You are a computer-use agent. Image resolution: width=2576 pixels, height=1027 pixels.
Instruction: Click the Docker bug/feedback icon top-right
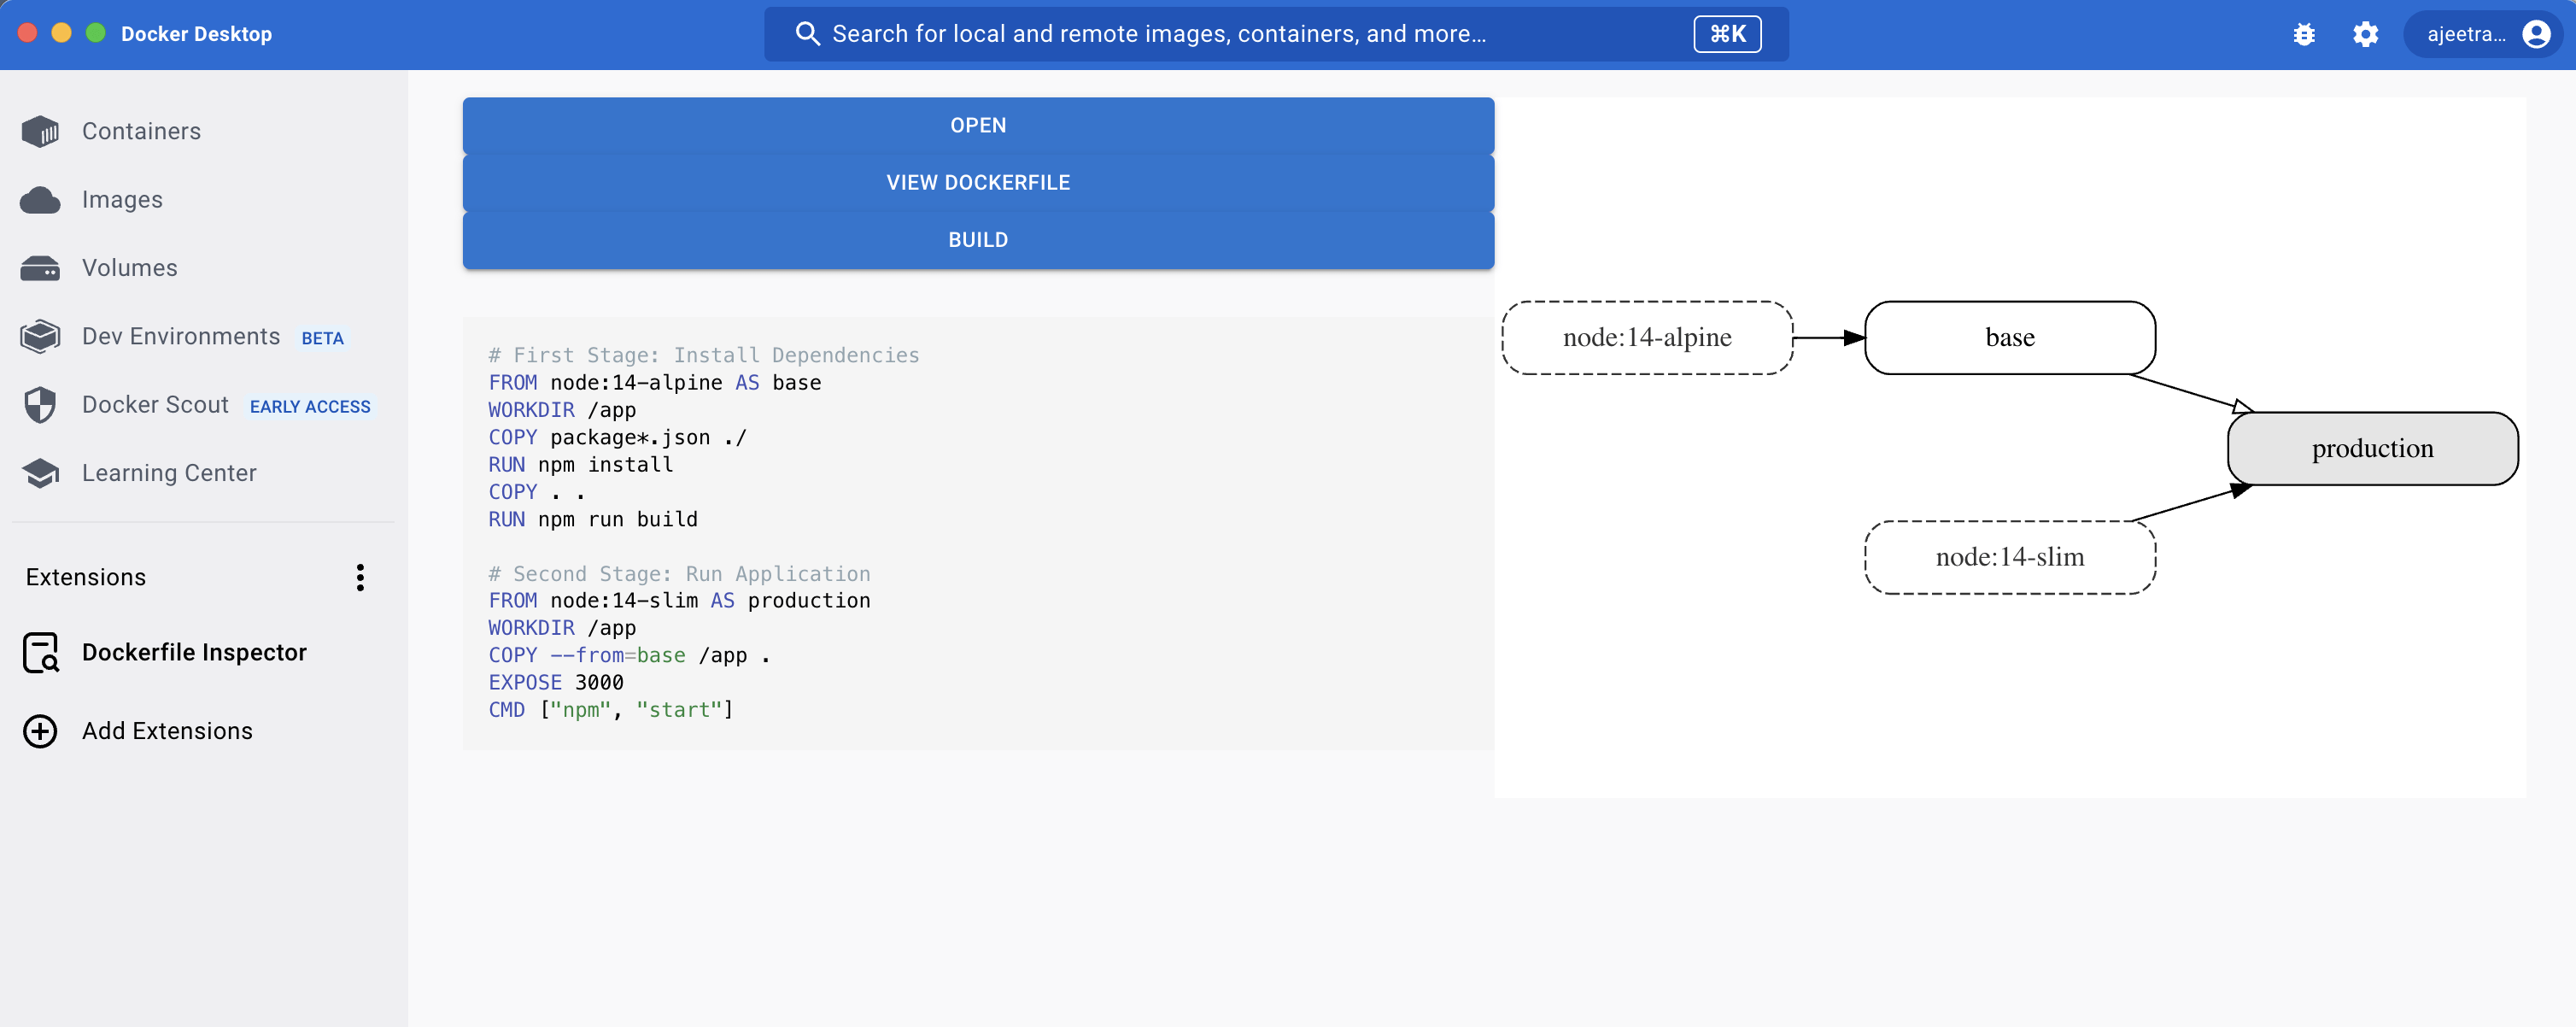click(2304, 32)
